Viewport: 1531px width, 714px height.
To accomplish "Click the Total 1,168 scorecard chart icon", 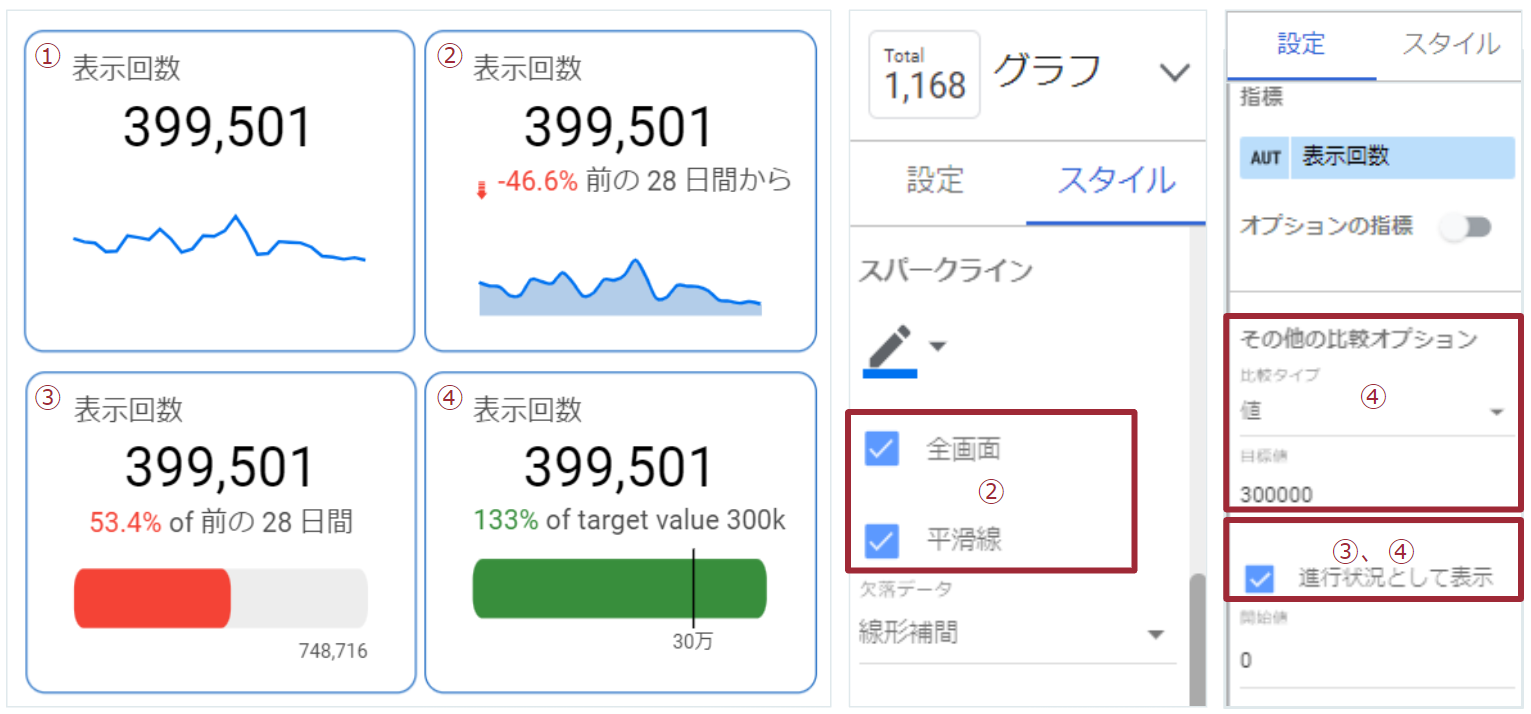I will point(924,75).
